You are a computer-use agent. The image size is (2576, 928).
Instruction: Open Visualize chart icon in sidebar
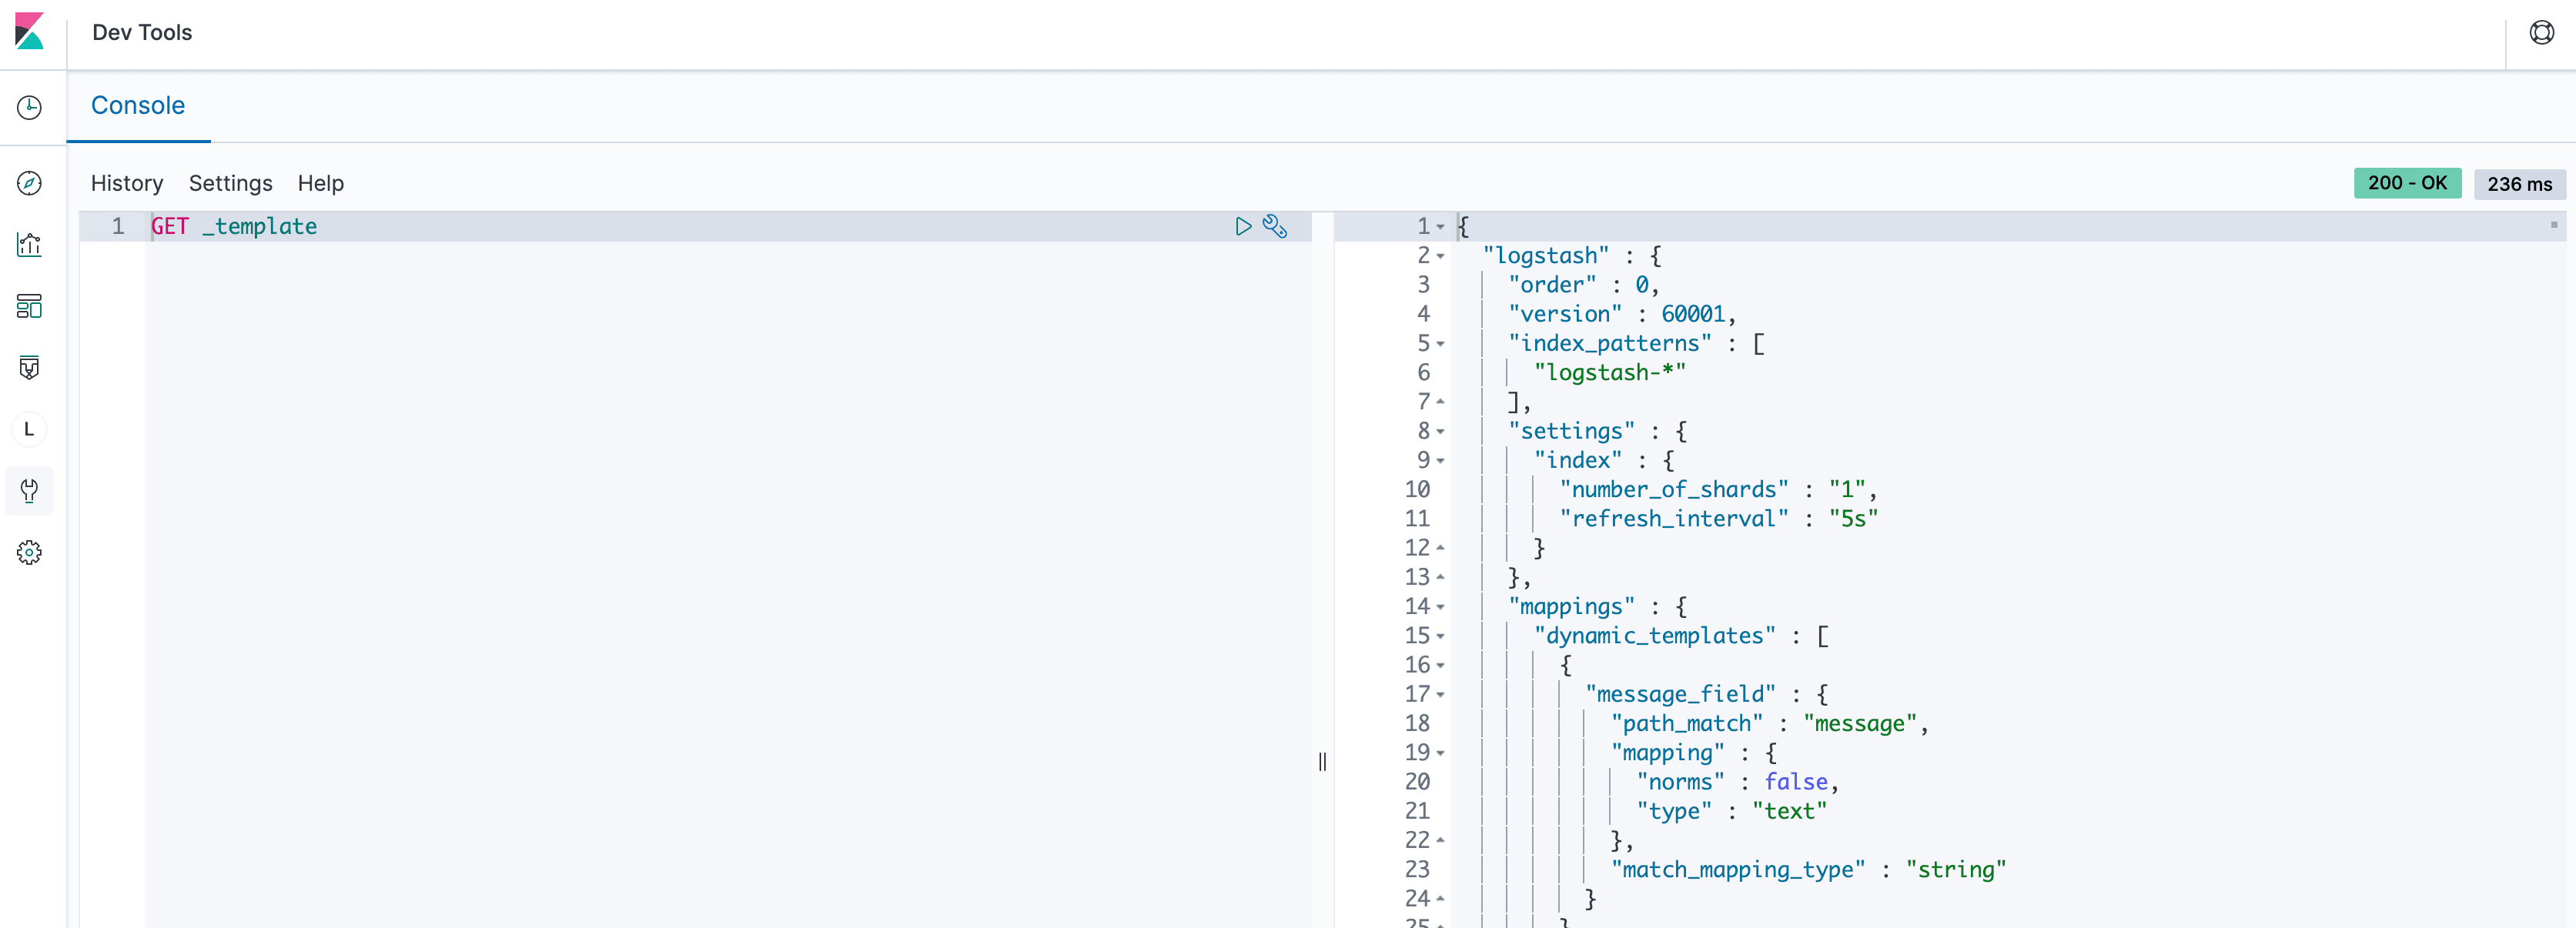(29, 245)
